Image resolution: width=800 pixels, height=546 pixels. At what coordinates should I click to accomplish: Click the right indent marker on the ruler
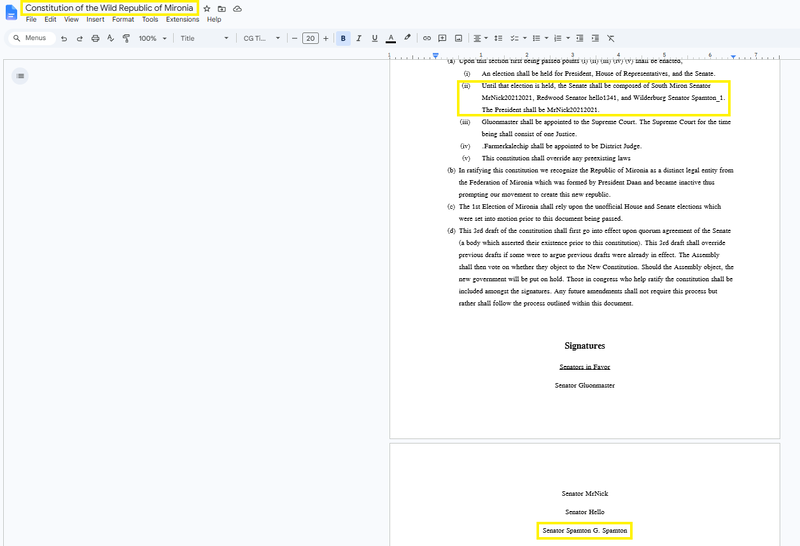[733, 57]
